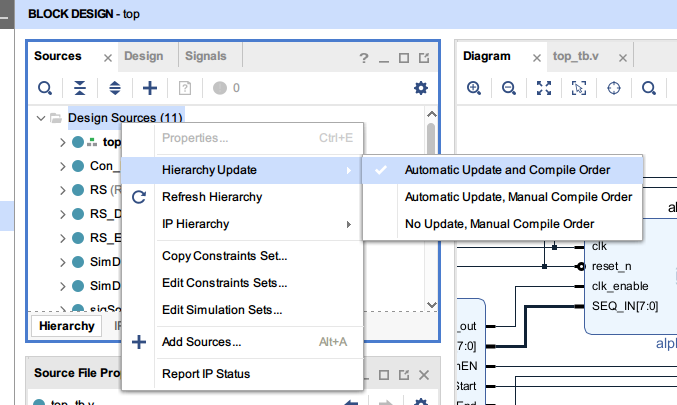
Task: Zoom in on the block diagram
Action: click(474, 88)
